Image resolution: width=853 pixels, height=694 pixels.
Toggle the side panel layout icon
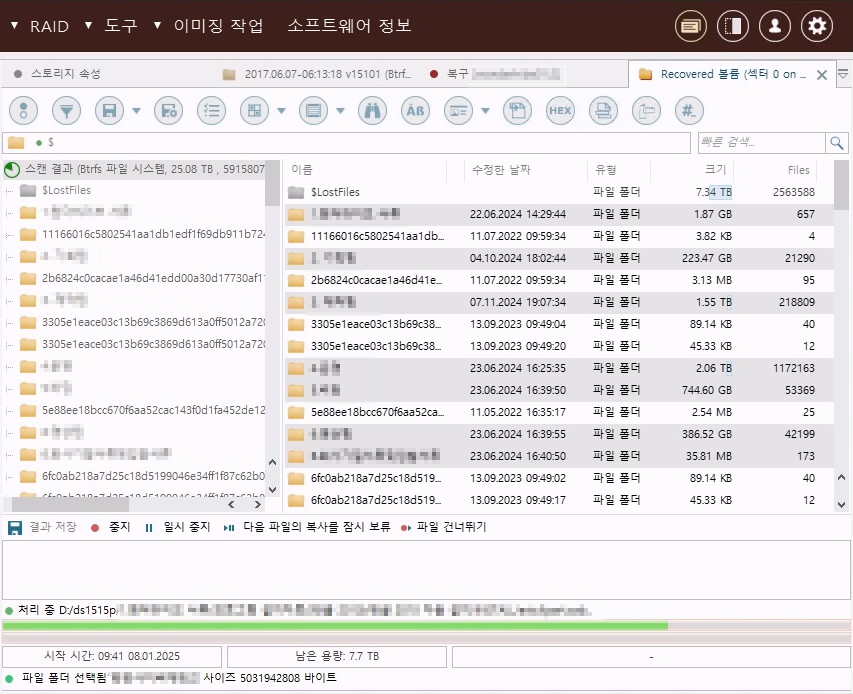(733, 25)
